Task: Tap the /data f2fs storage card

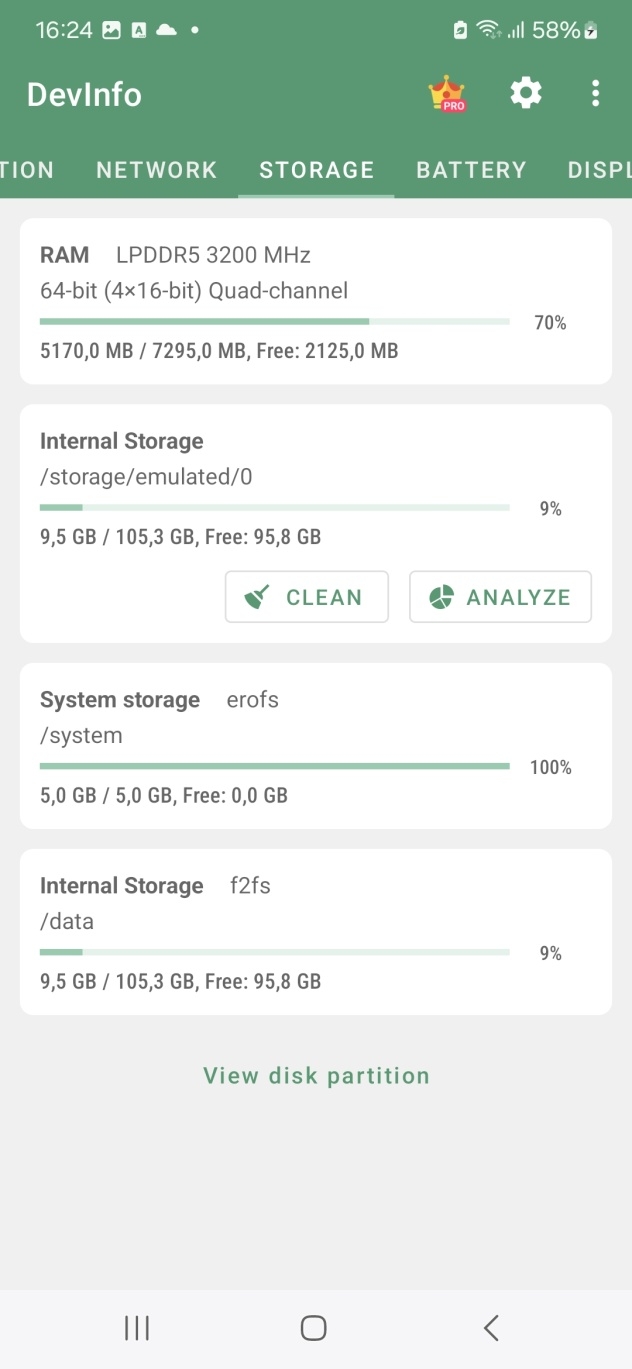Action: [316, 932]
